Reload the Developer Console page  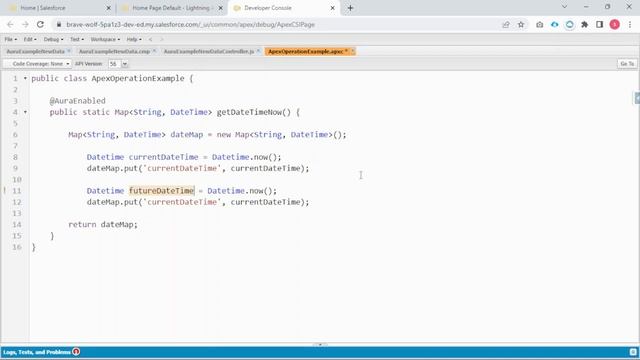(x=40, y=24)
